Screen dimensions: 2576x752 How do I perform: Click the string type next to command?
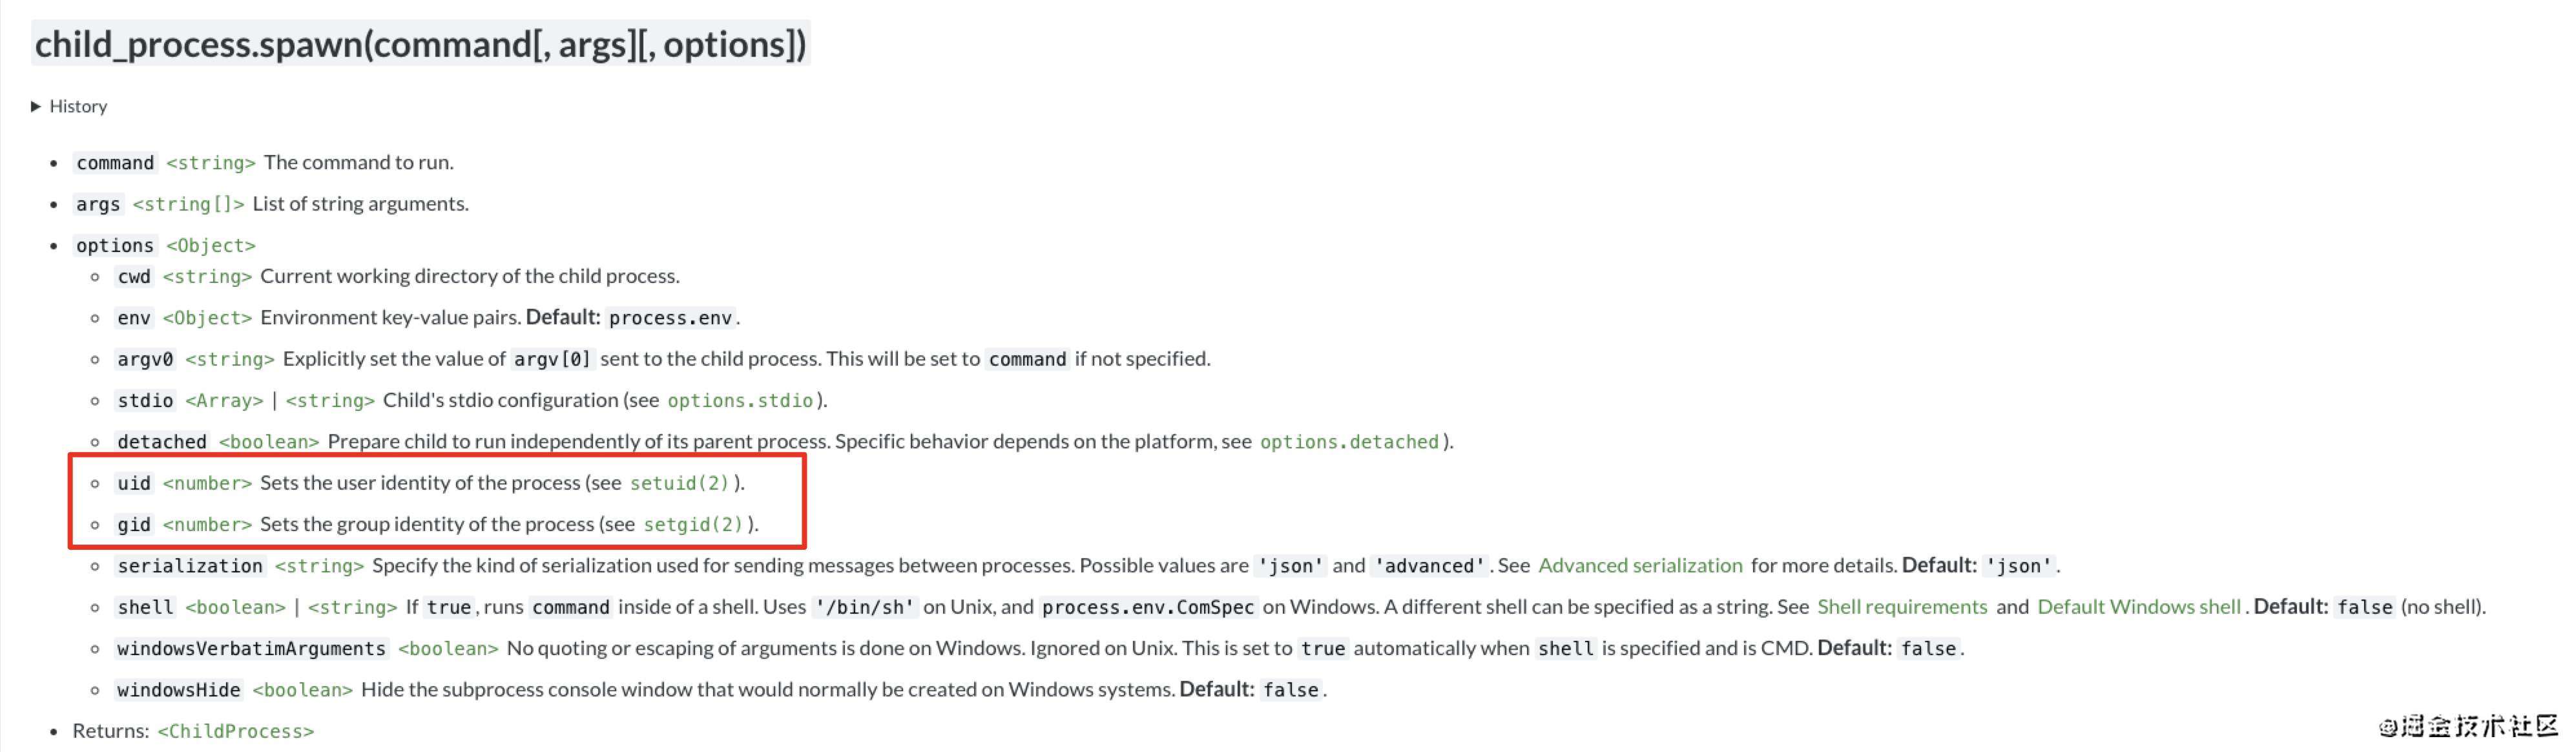[x=211, y=163]
